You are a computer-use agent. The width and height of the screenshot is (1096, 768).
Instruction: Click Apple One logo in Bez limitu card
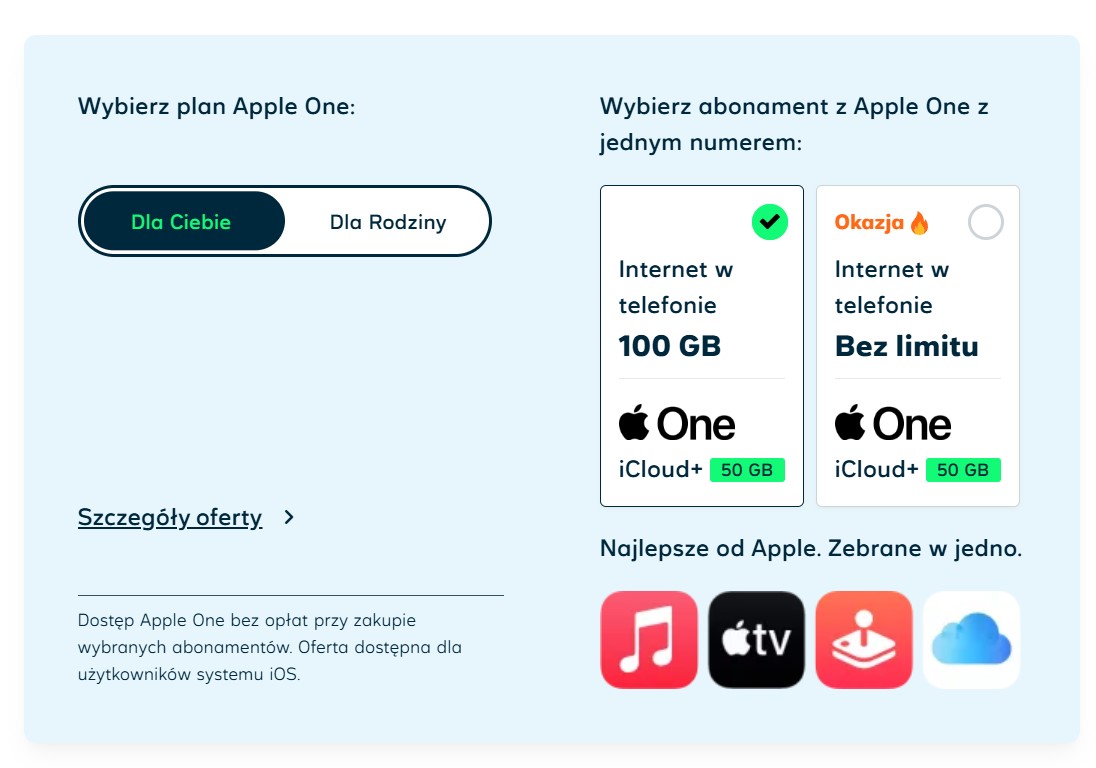[x=893, y=424]
